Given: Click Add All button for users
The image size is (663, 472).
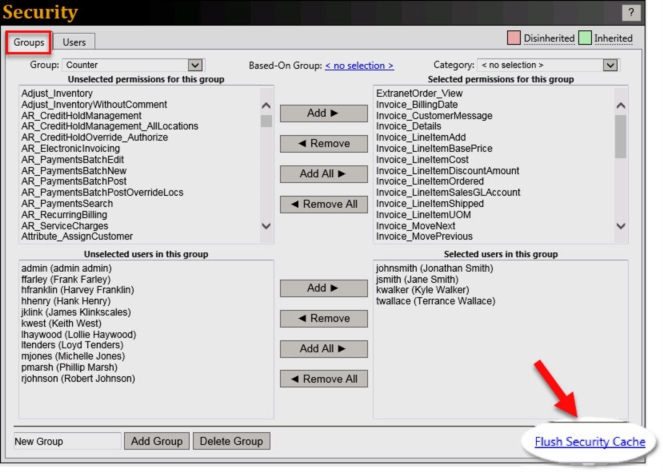Looking at the screenshot, I should pyautogui.click(x=316, y=349).
